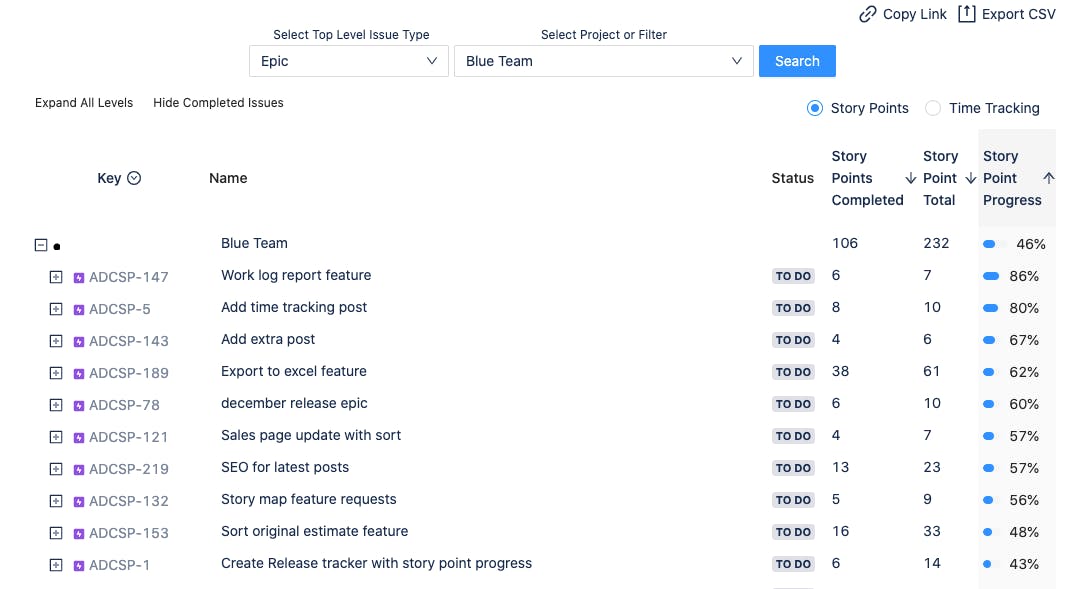Click the TO DO badge for ADCSP-1
This screenshot has width=1070, height=589.
[793, 564]
